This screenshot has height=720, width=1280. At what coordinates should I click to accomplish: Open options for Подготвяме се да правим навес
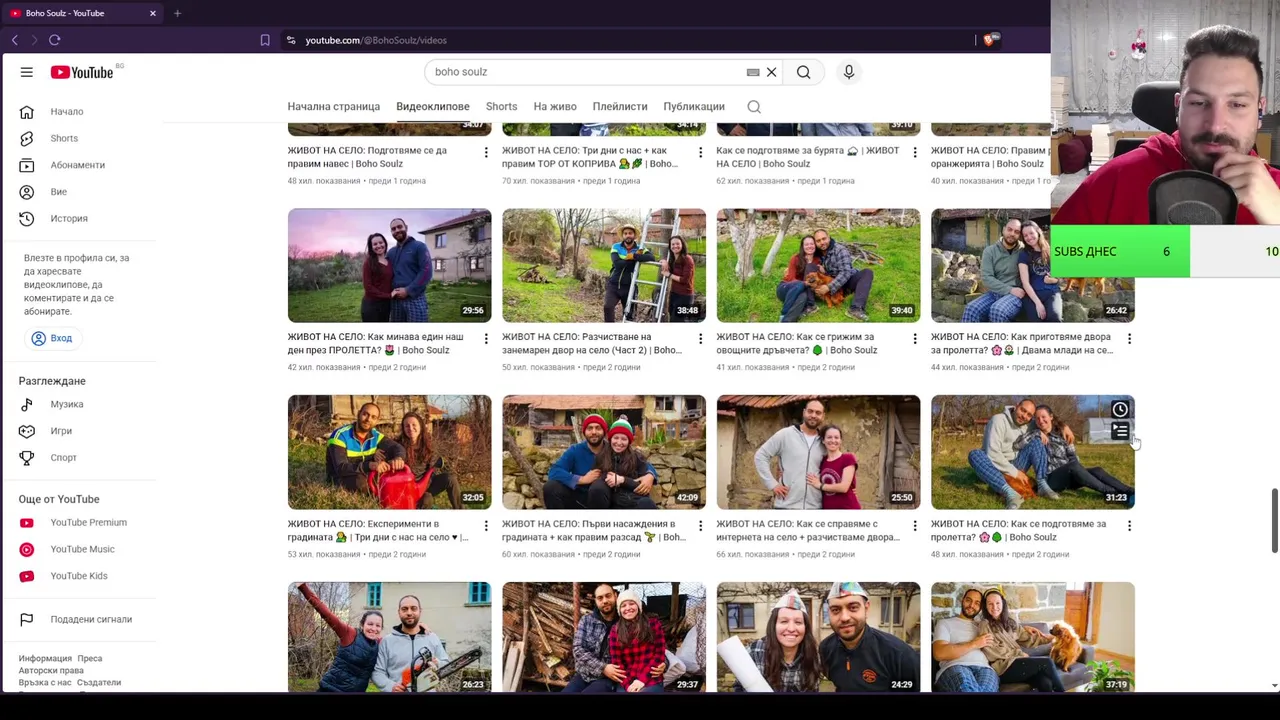(486, 152)
